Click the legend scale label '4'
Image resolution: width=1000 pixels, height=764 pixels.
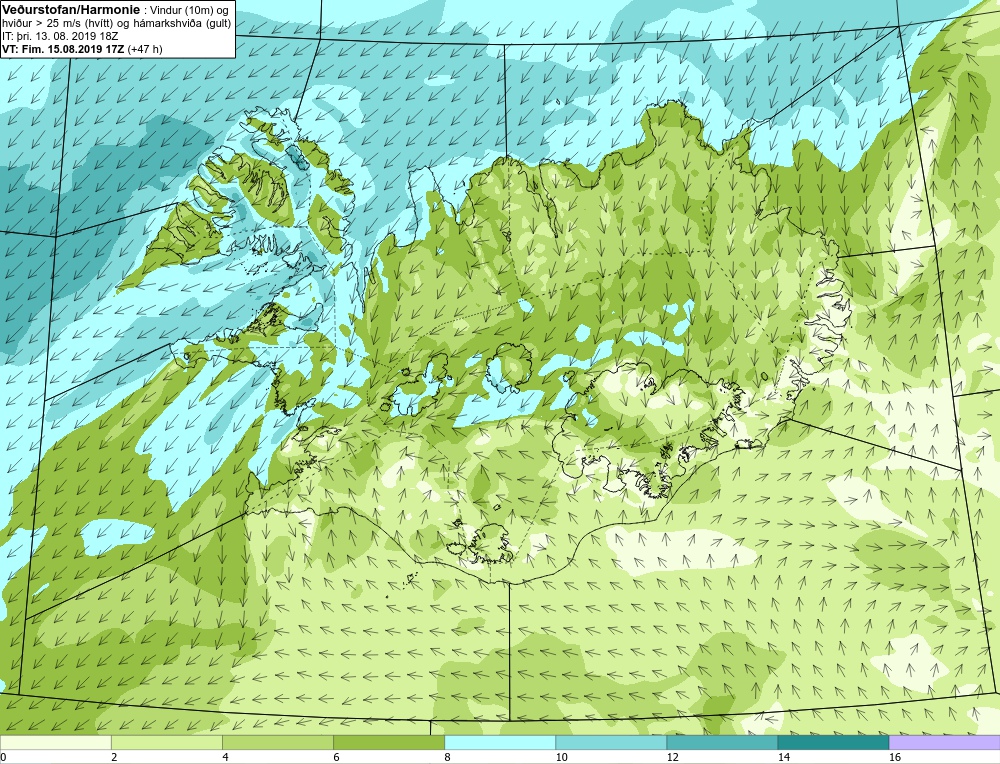[x=225, y=757]
